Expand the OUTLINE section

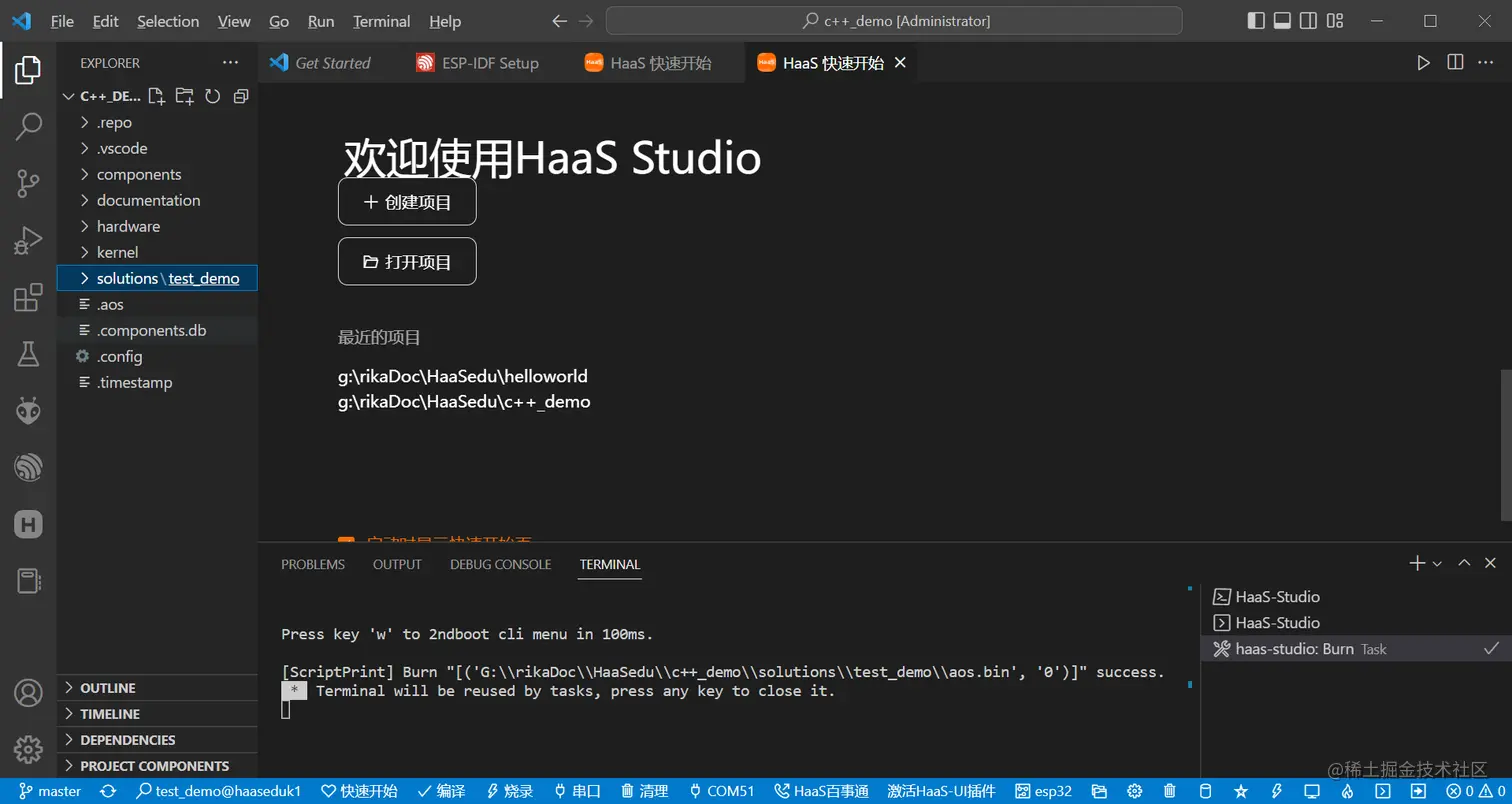[x=157, y=688]
